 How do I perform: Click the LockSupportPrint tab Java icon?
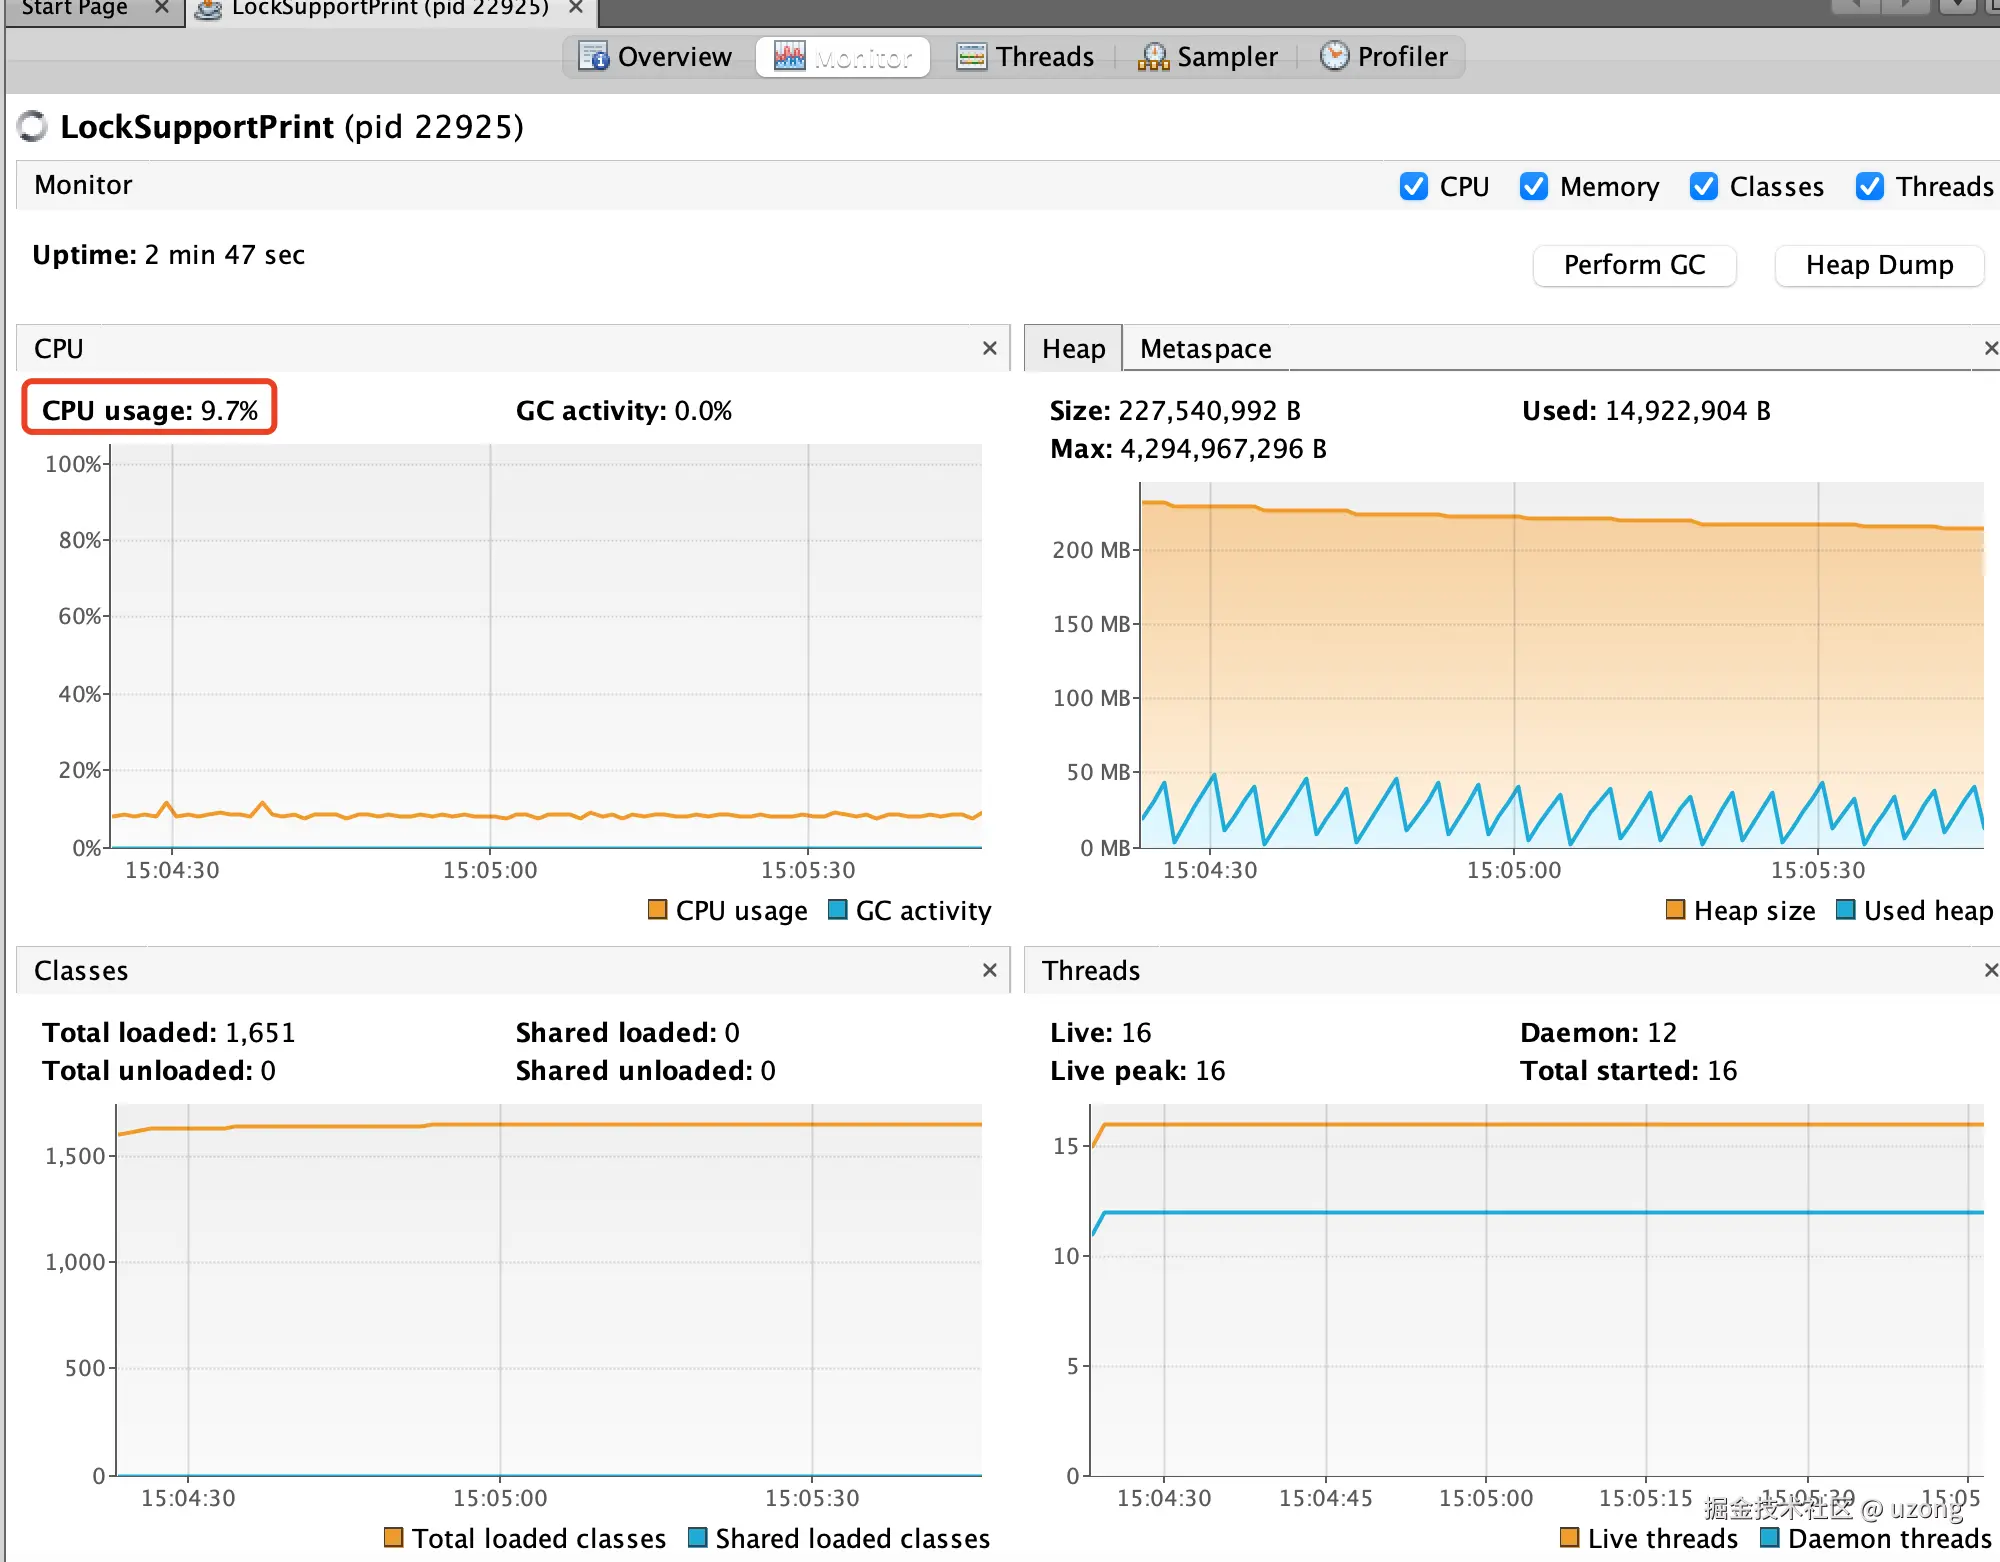click(208, 9)
